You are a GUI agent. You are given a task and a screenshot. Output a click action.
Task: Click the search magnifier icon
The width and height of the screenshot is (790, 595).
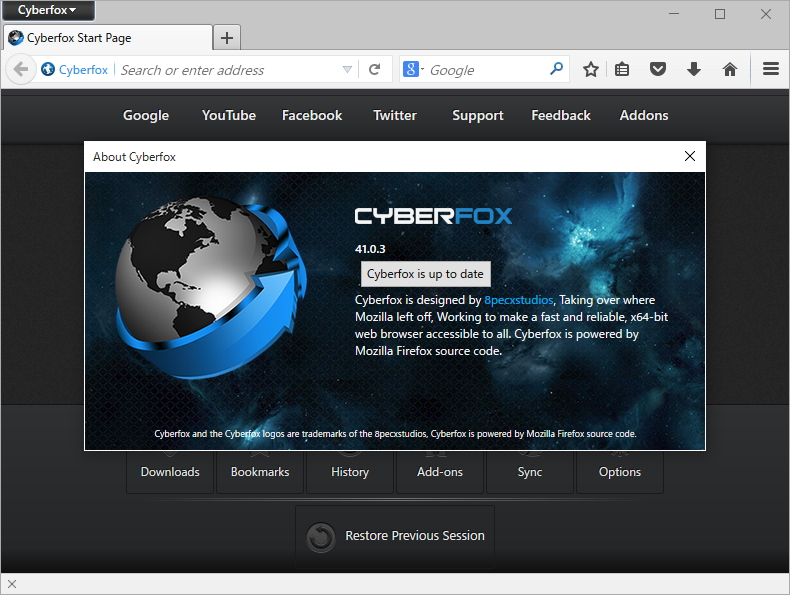click(556, 69)
